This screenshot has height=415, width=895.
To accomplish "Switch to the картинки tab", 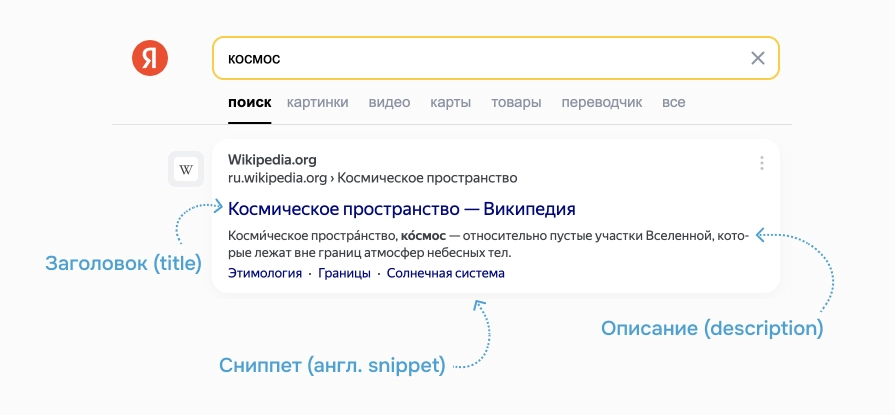I will click(x=317, y=103).
